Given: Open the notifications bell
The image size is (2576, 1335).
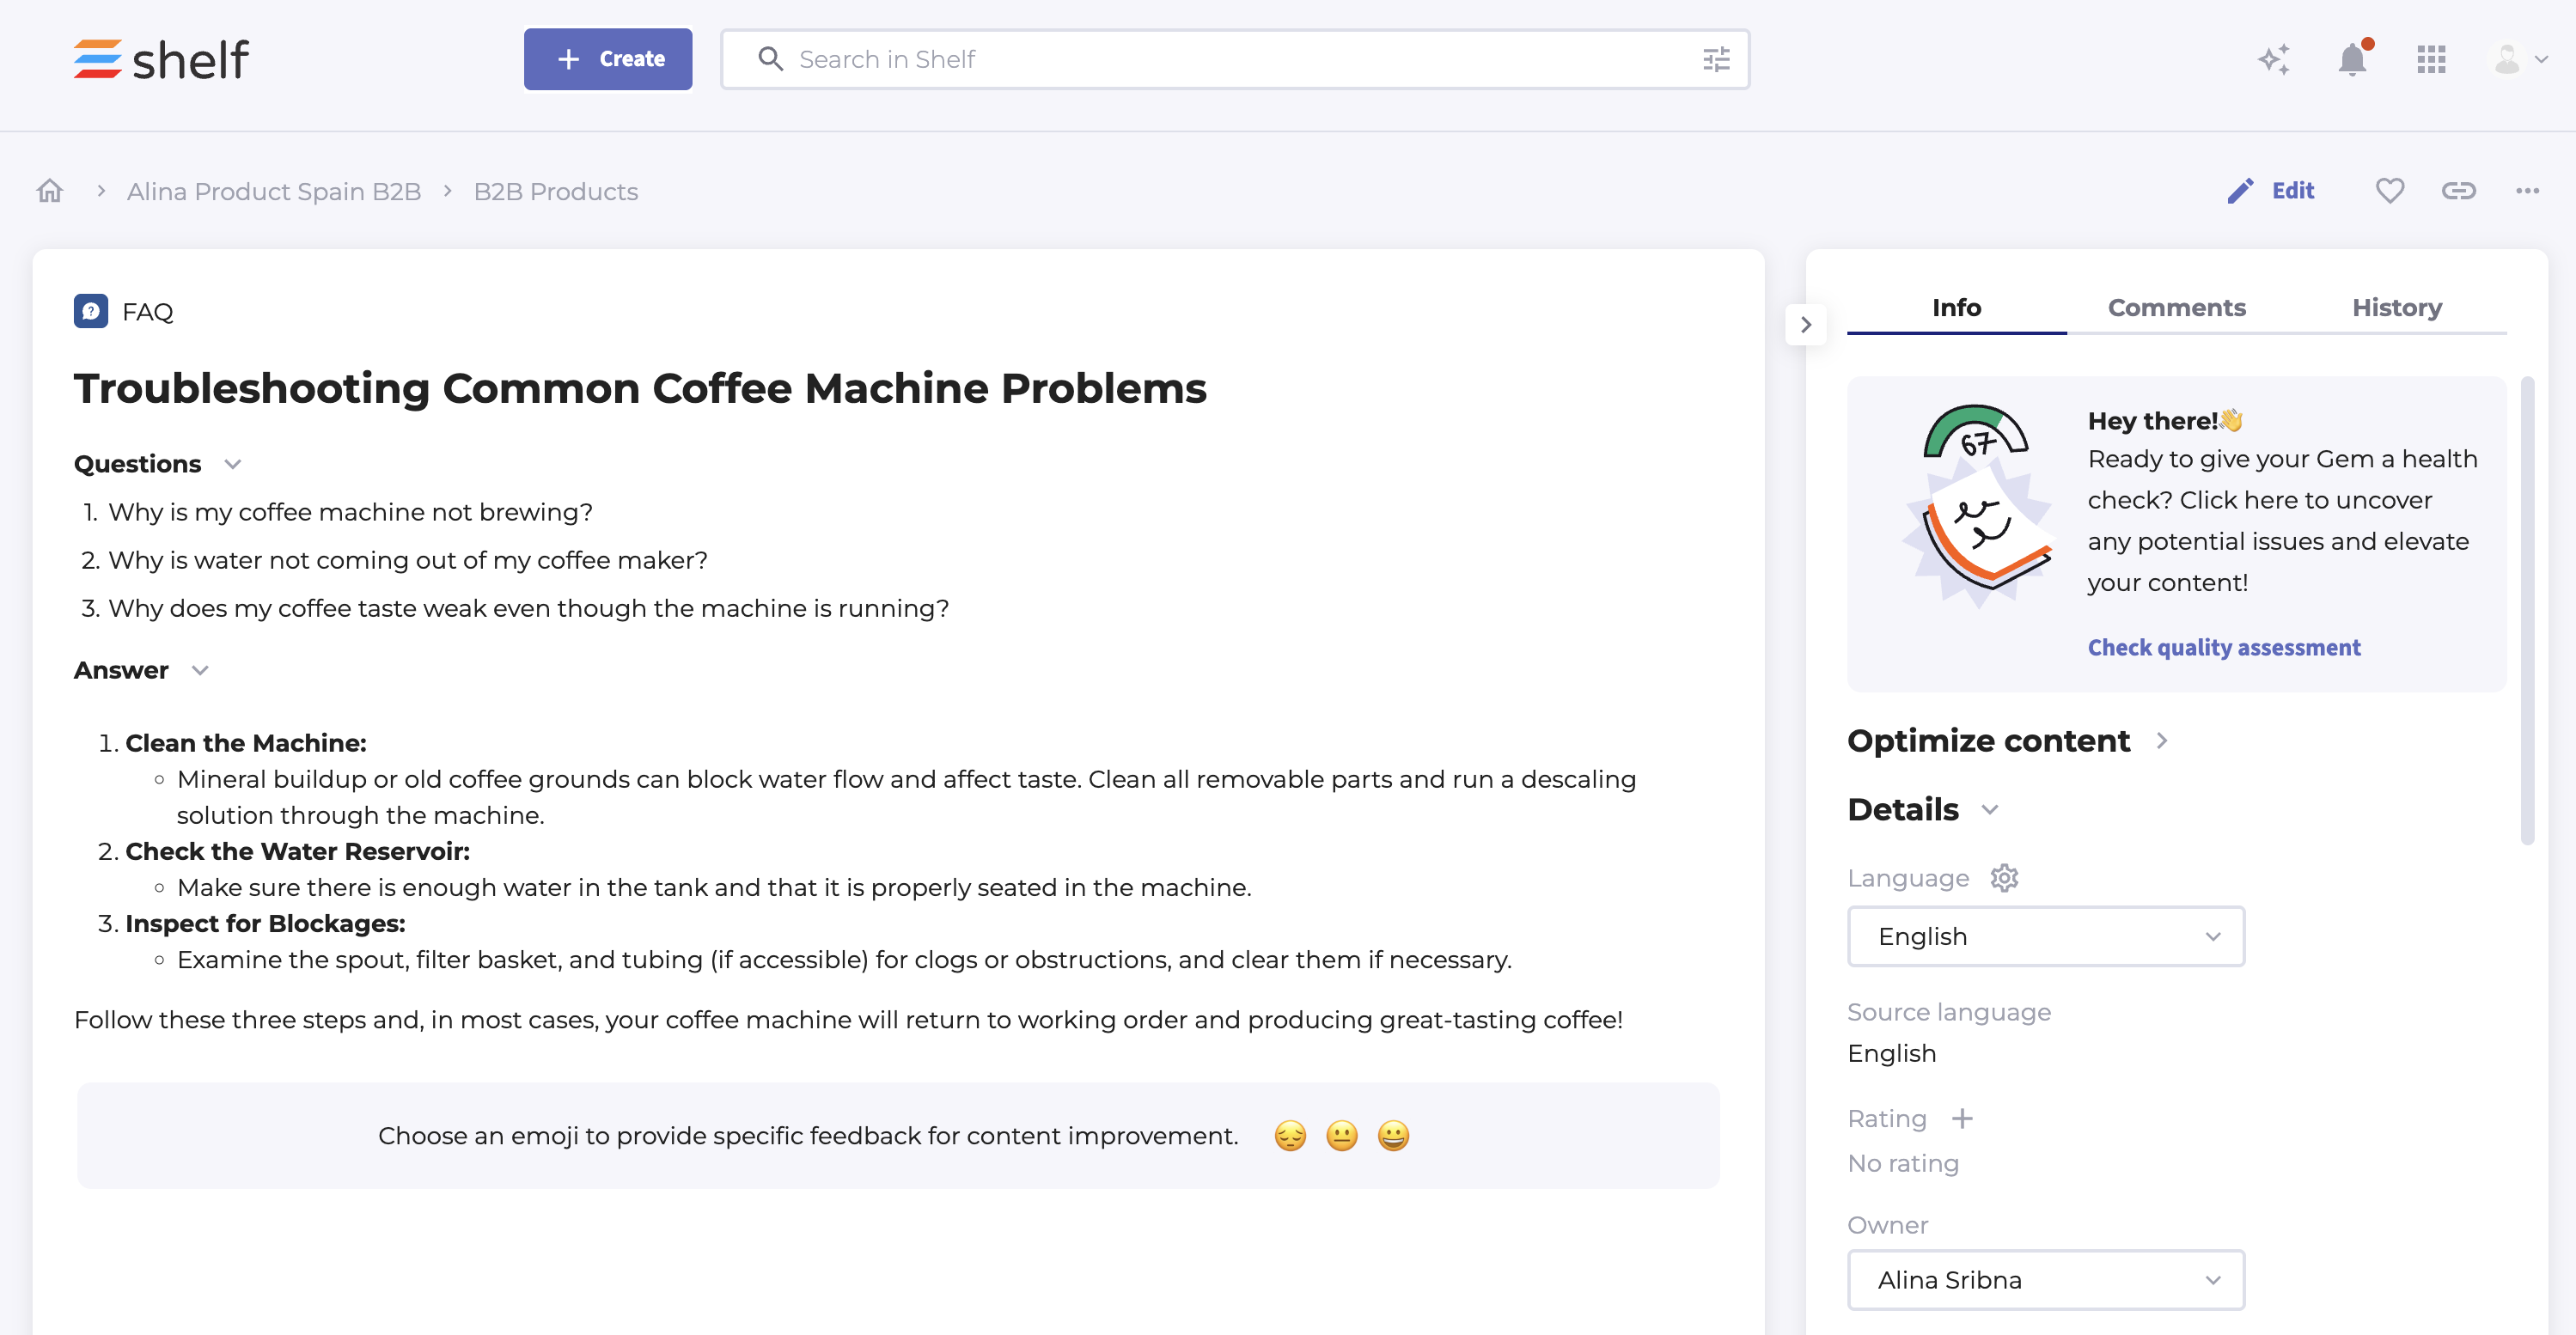Looking at the screenshot, I should (x=2352, y=59).
